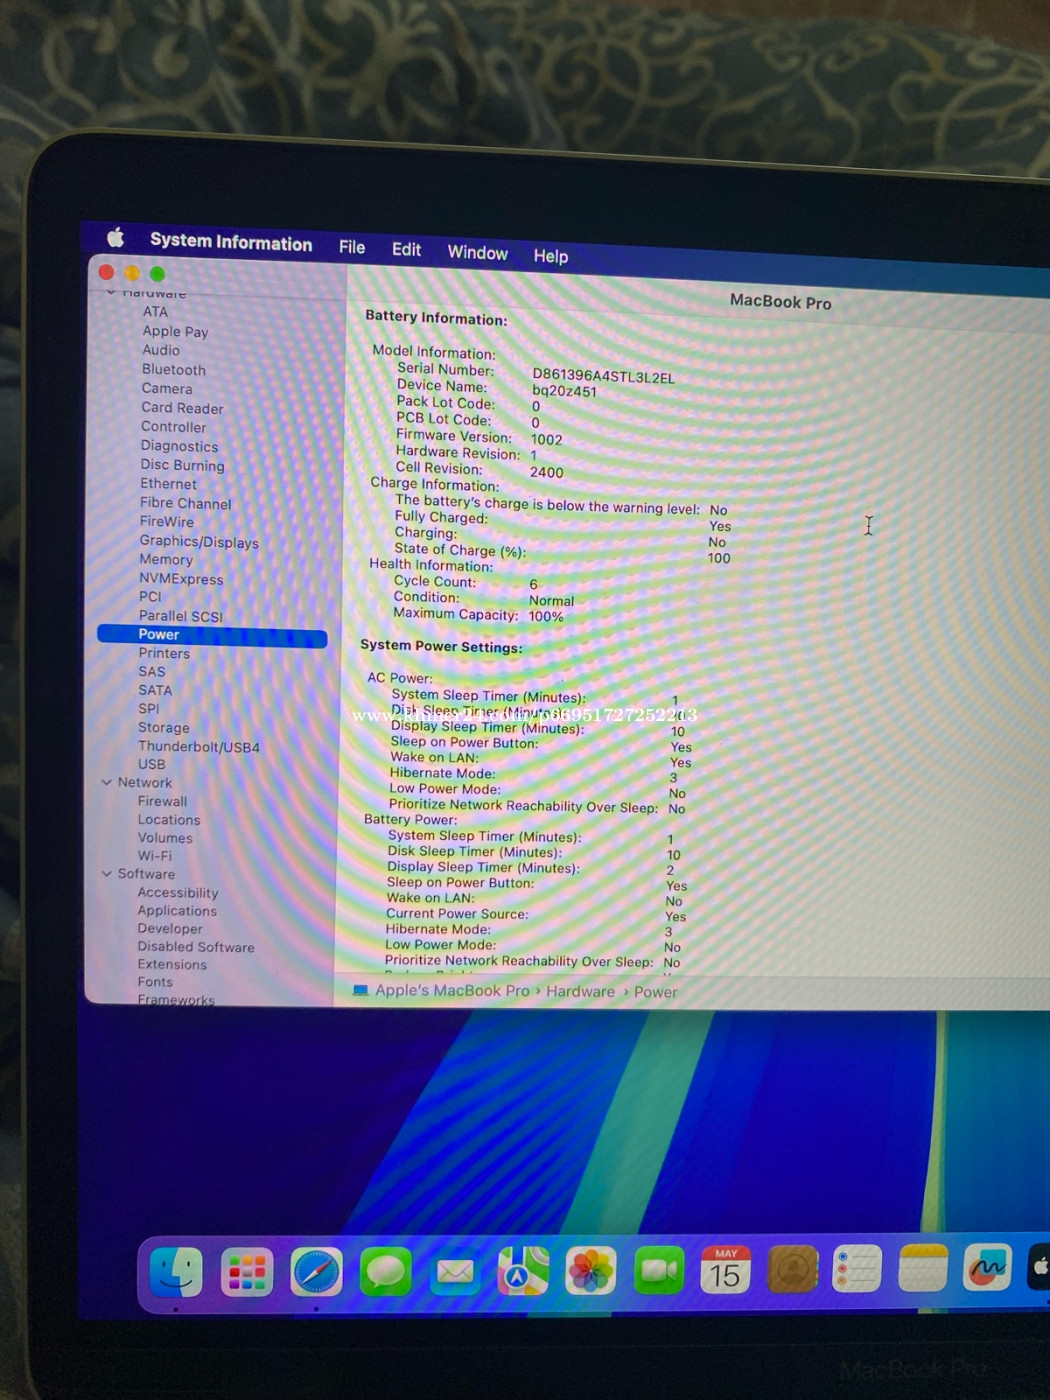
Task: Select NVMExpress in the sidebar
Action: tap(181, 579)
